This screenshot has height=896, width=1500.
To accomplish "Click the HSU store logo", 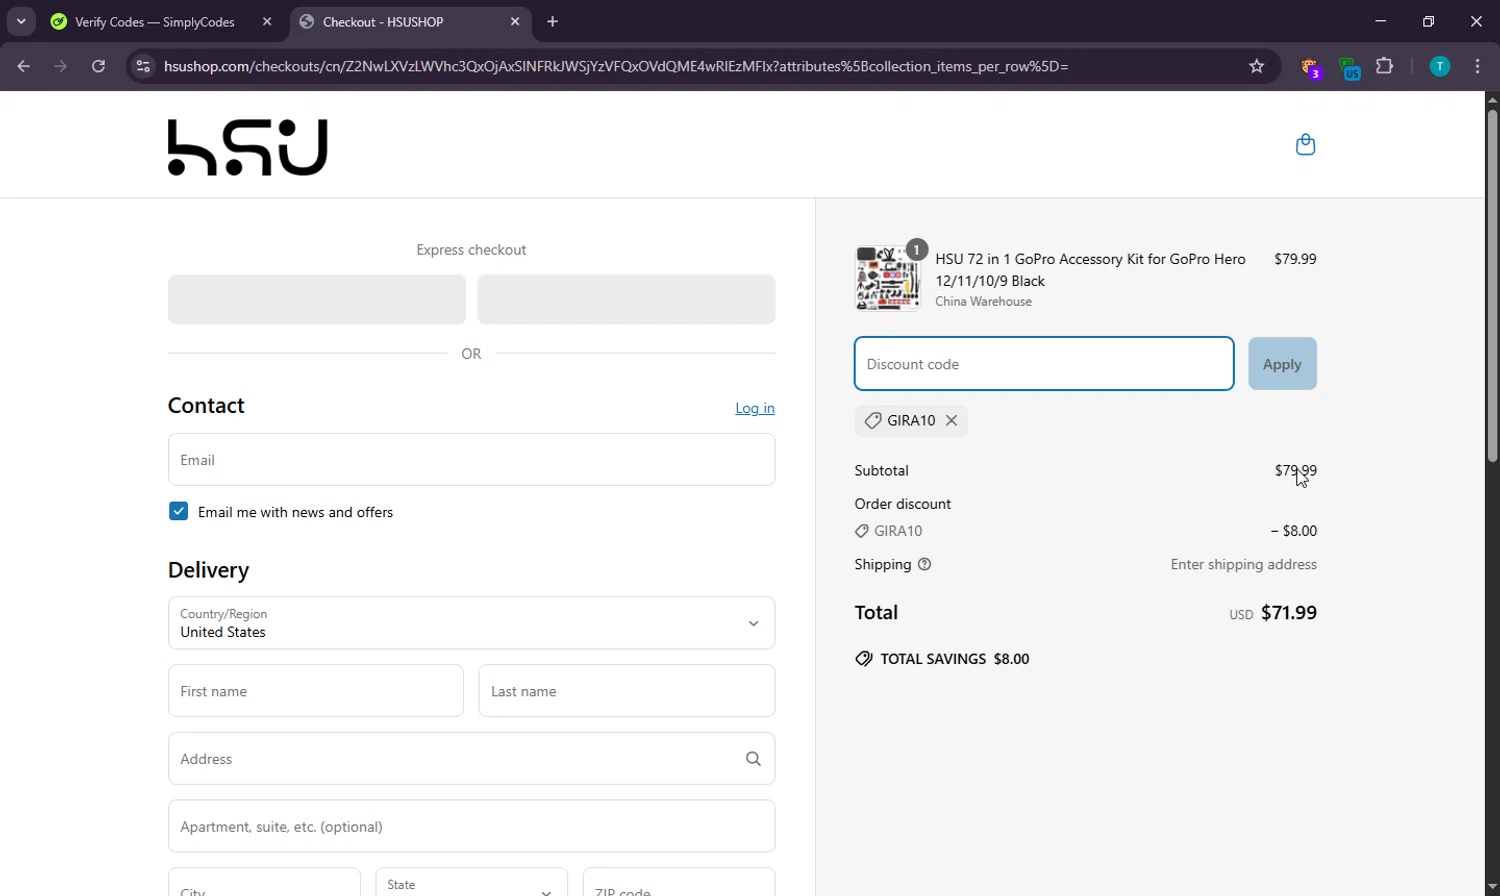I will pos(248,148).
